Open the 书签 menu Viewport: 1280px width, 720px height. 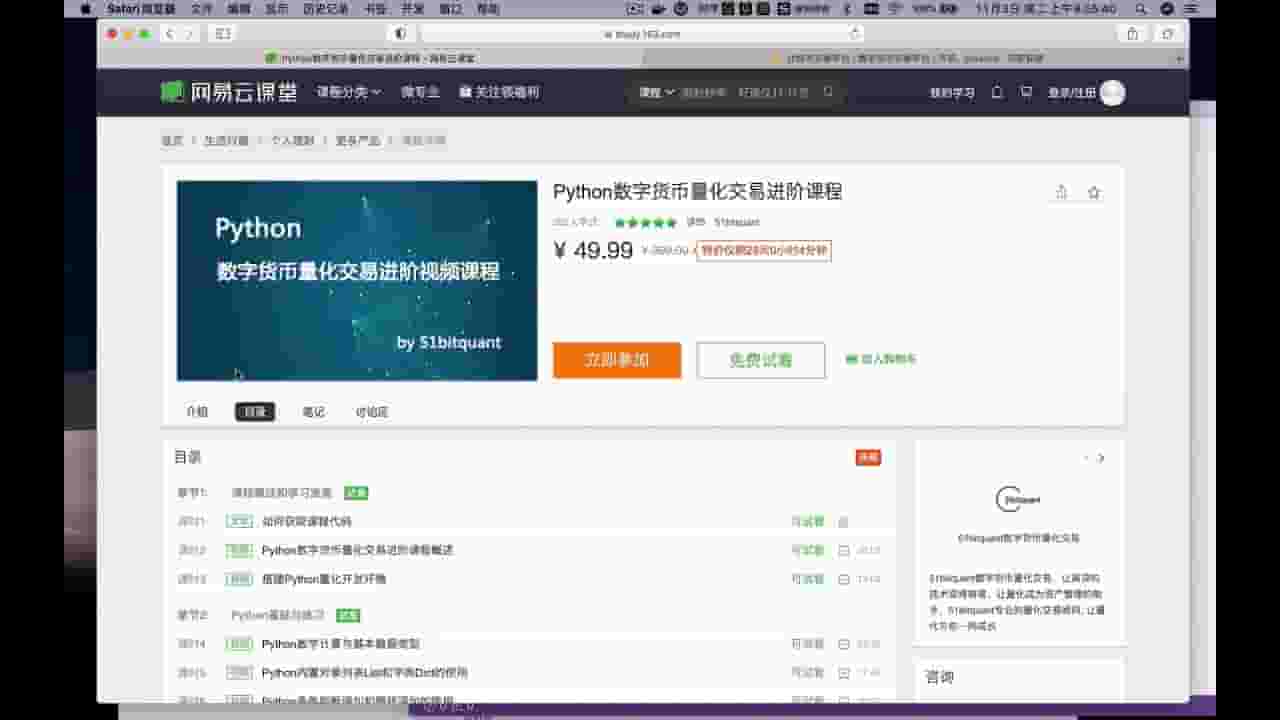[x=375, y=9]
